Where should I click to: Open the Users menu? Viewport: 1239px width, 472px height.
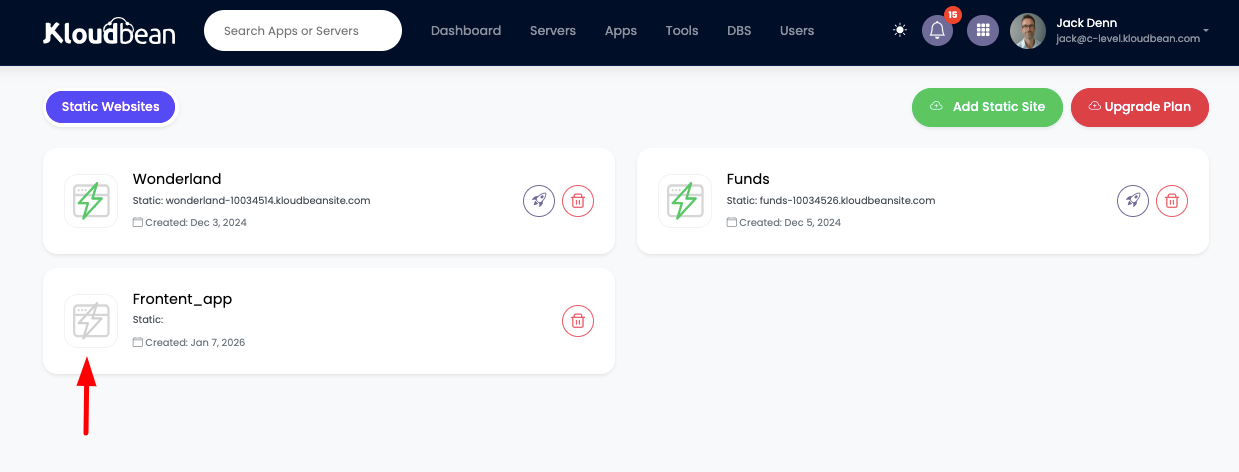coord(797,31)
